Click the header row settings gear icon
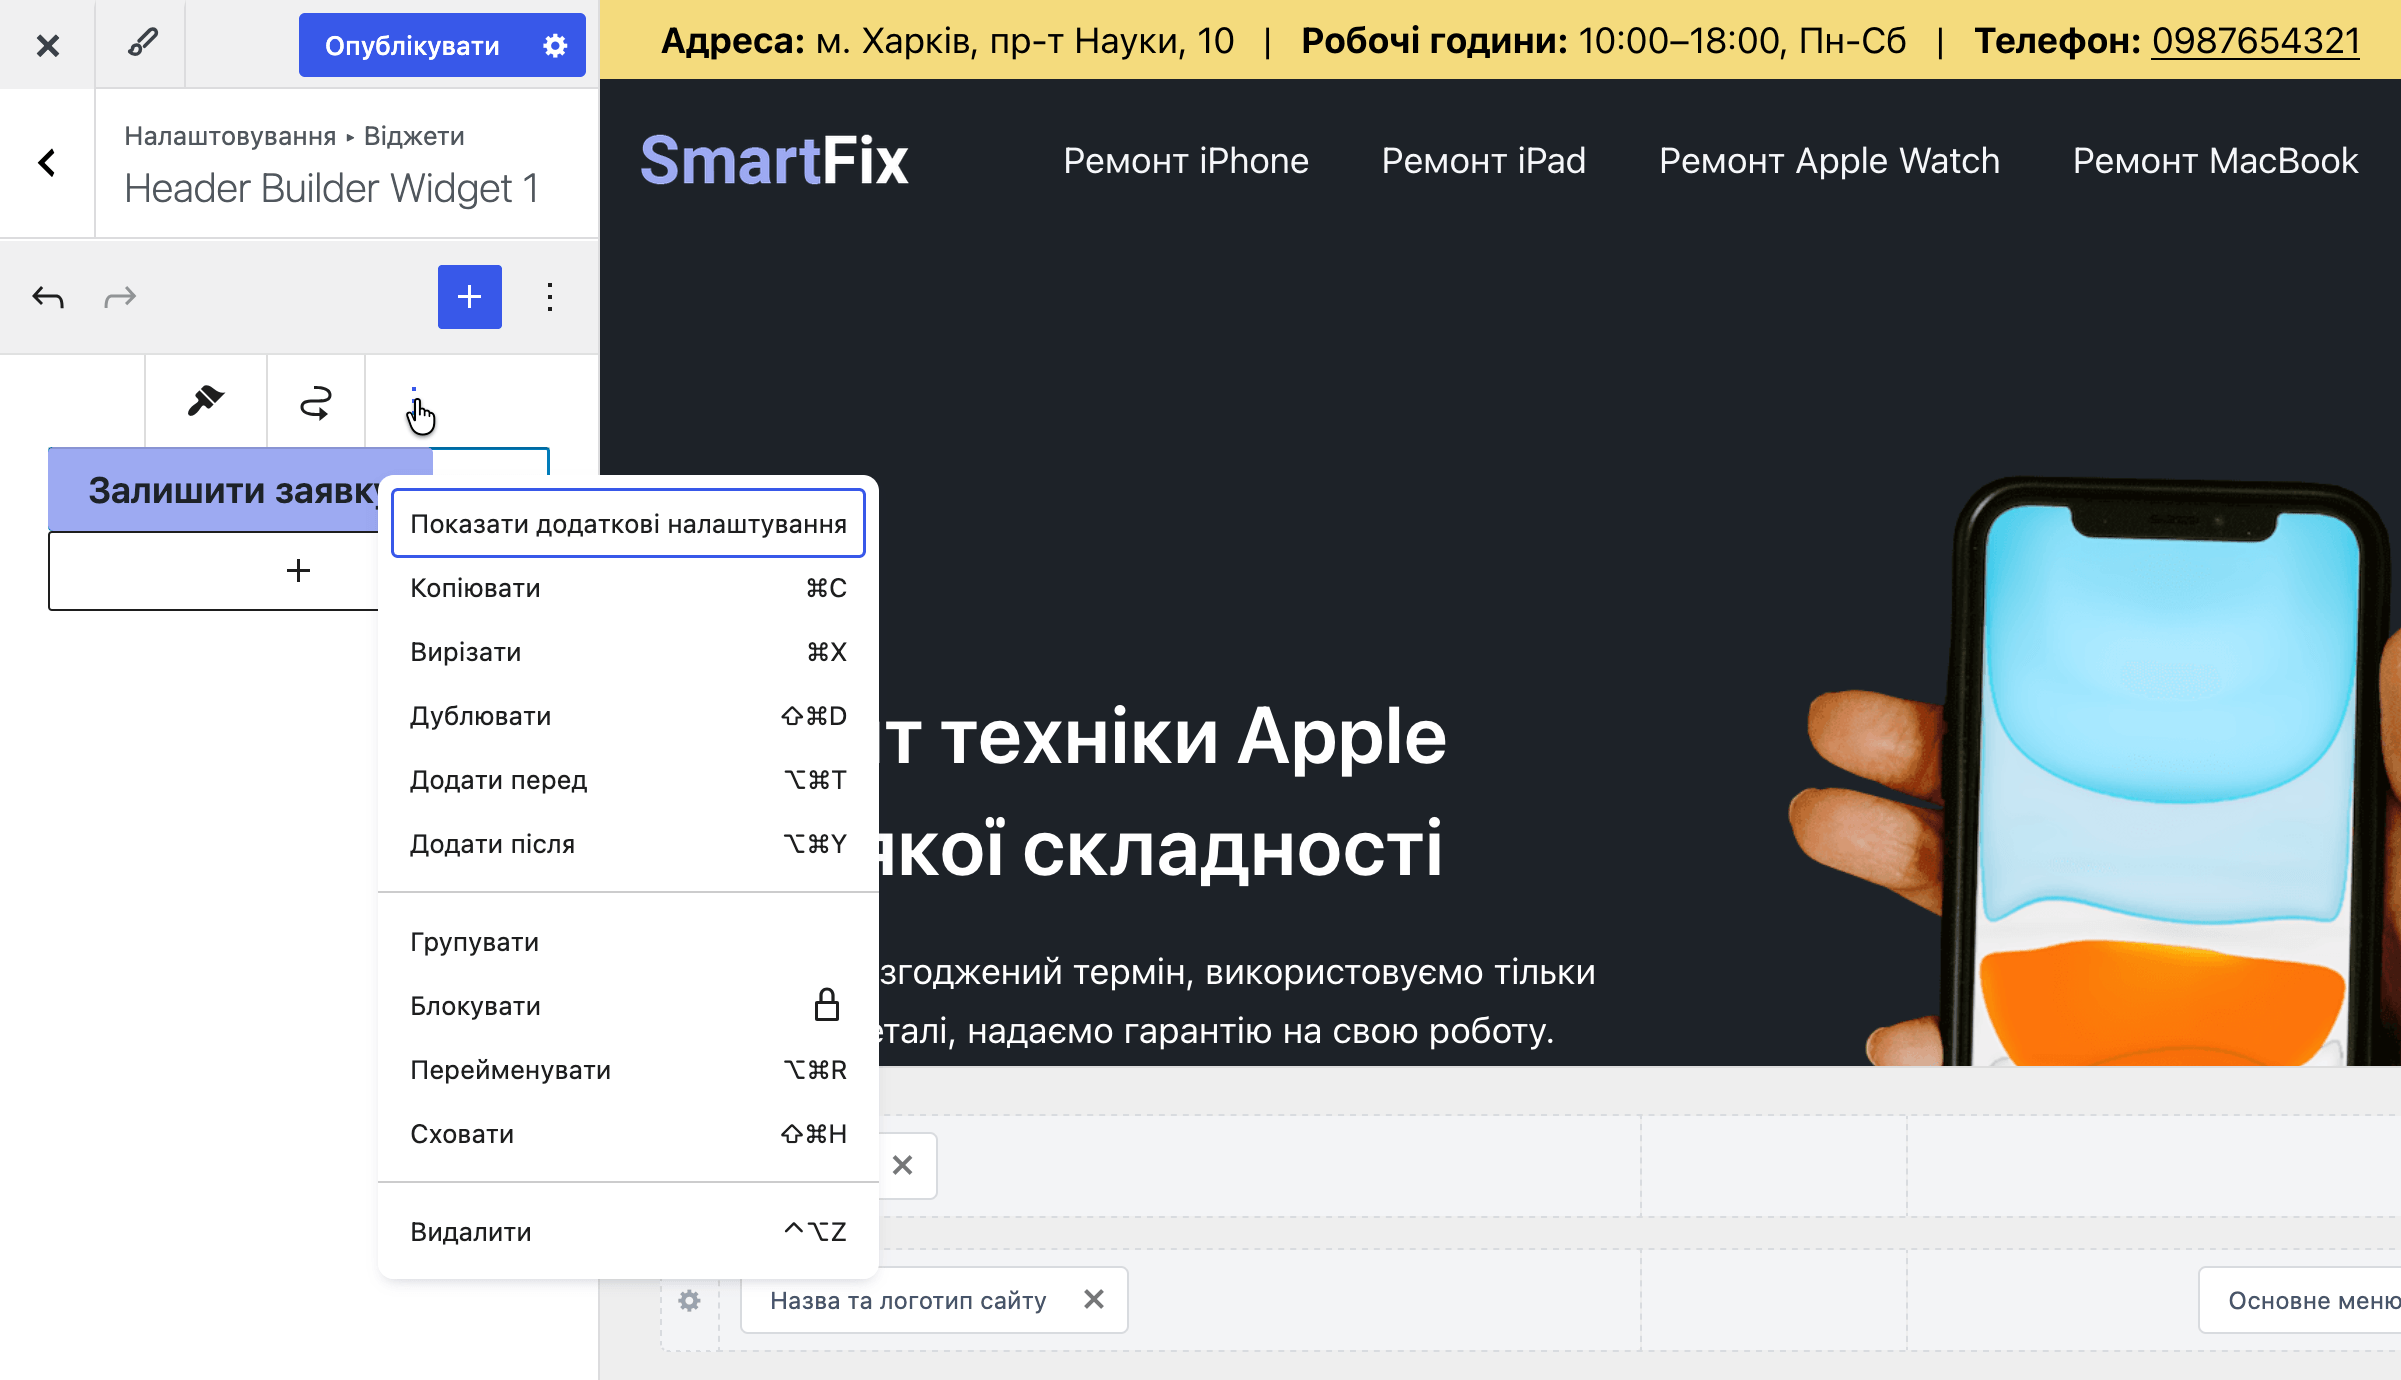Image resolution: width=2401 pixels, height=1380 pixels. point(689,1301)
